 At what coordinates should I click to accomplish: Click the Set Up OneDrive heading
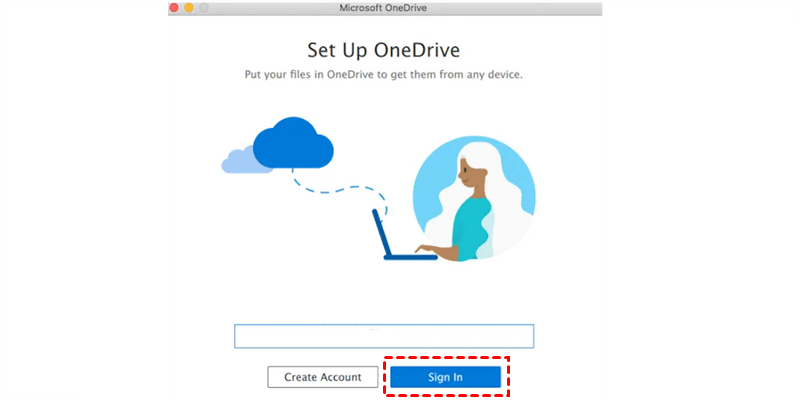click(x=384, y=50)
